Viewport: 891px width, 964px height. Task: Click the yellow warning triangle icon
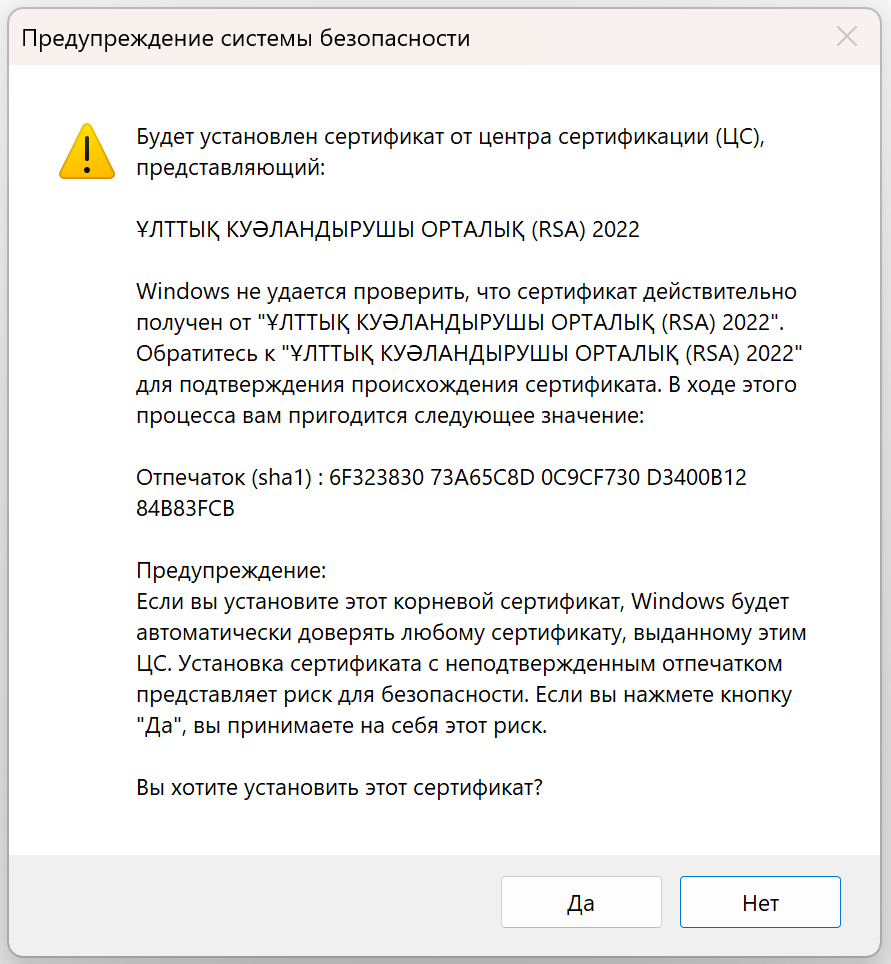click(87, 151)
